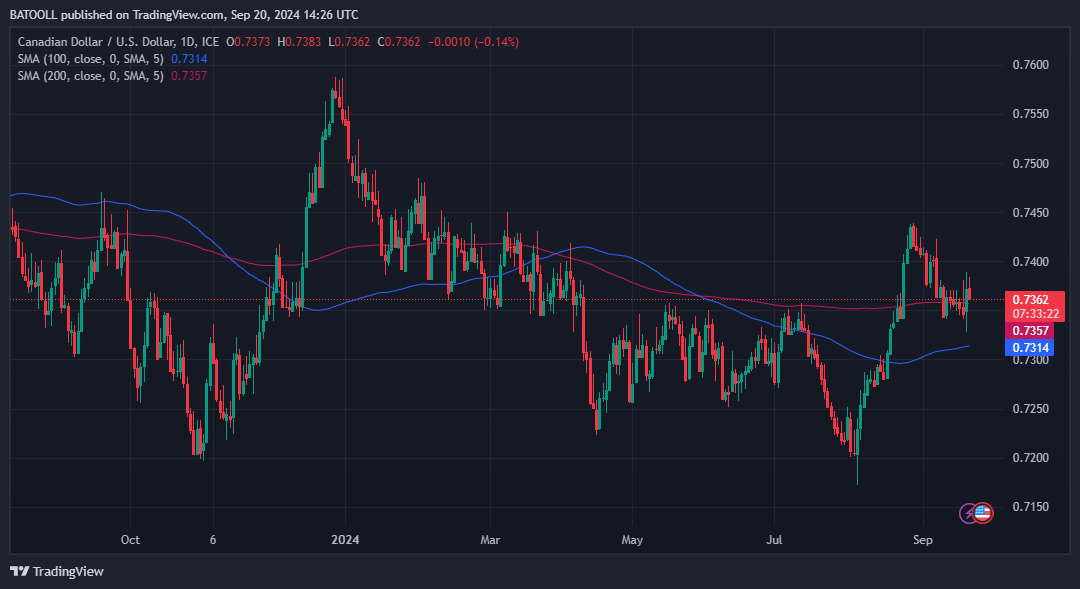Click the Sep label on time axis
The width and height of the screenshot is (1080, 589).
coord(922,539)
